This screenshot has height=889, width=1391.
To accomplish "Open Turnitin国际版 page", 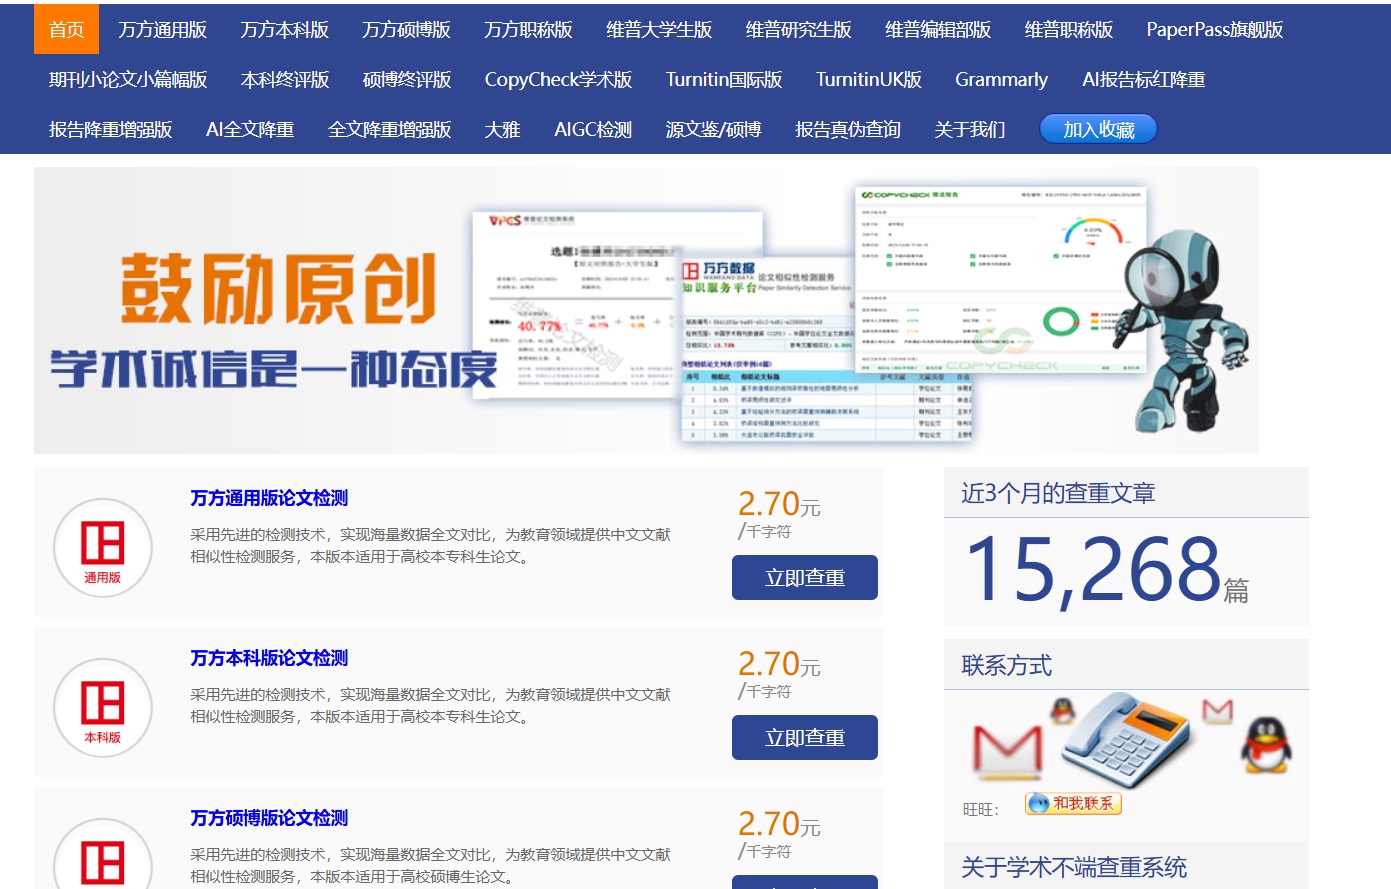I will (x=724, y=79).
